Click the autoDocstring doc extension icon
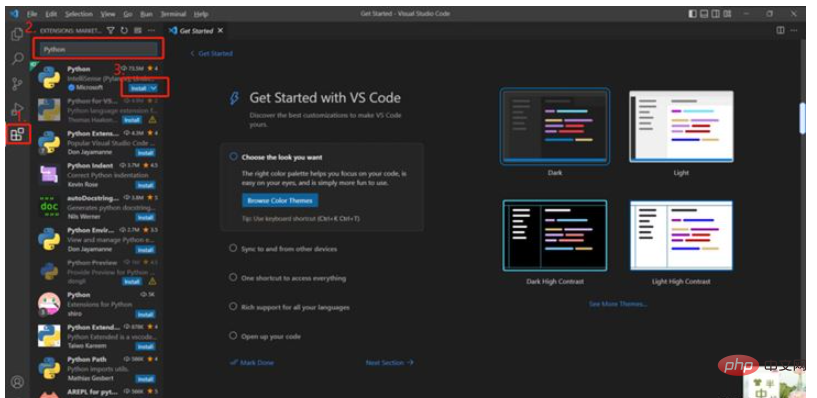Image resolution: width=817 pixels, height=398 pixels. coord(49,207)
